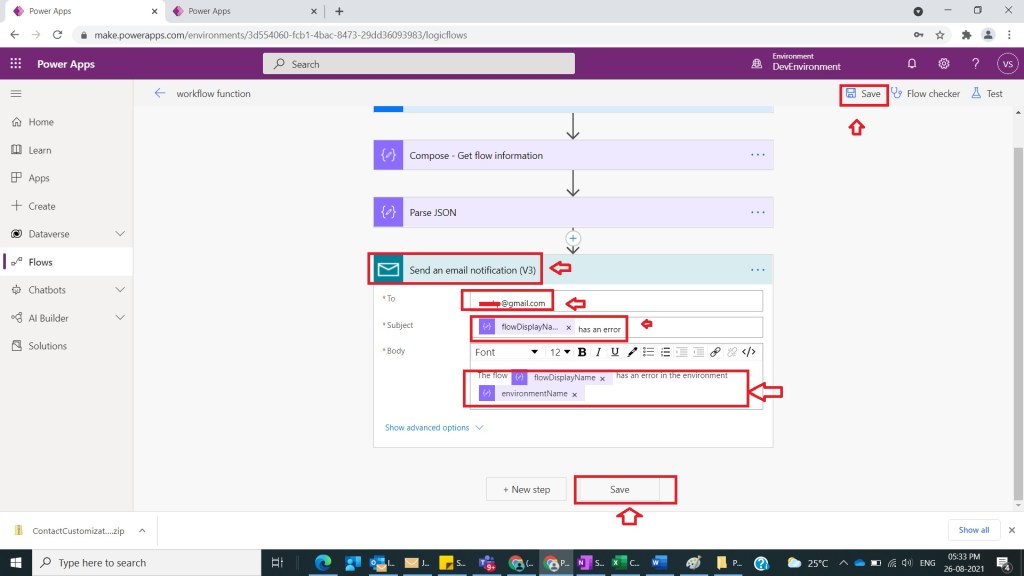Screen dimensions: 1024x576
Task: Remove the environmentName token from Body
Action: click(575, 394)
